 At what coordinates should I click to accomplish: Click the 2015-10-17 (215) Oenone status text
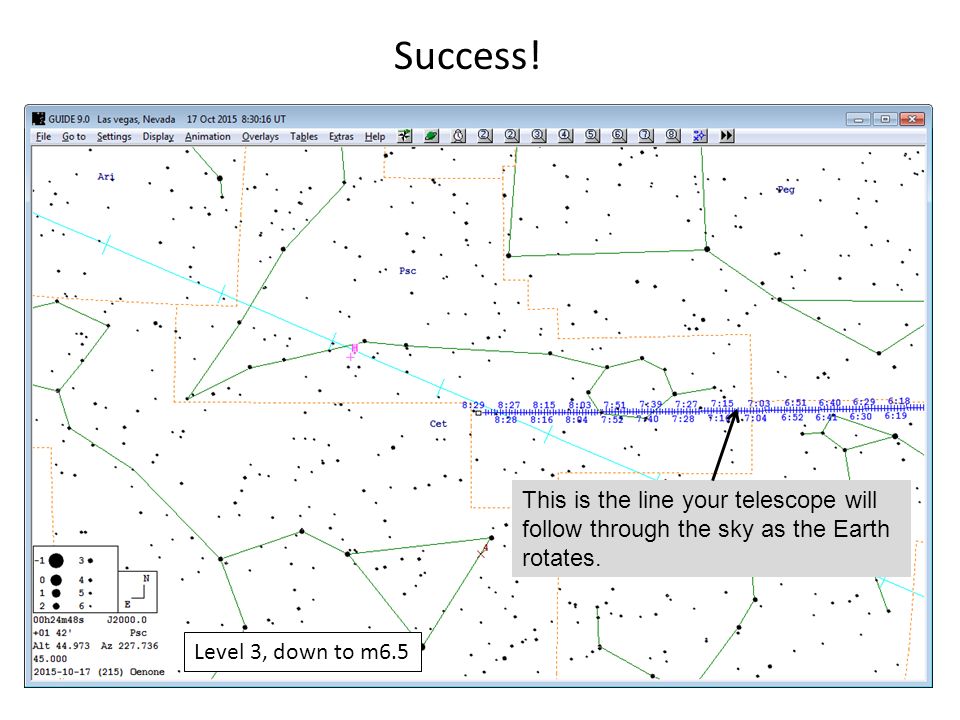tap(99, 672)
